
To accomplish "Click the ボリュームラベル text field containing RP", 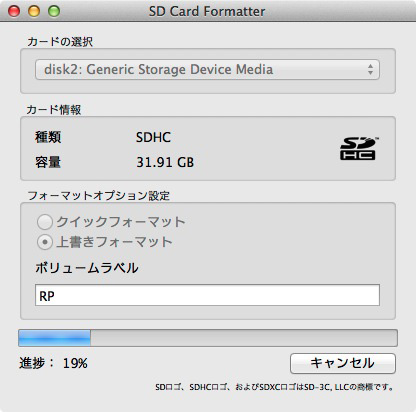I will [207, 295].
